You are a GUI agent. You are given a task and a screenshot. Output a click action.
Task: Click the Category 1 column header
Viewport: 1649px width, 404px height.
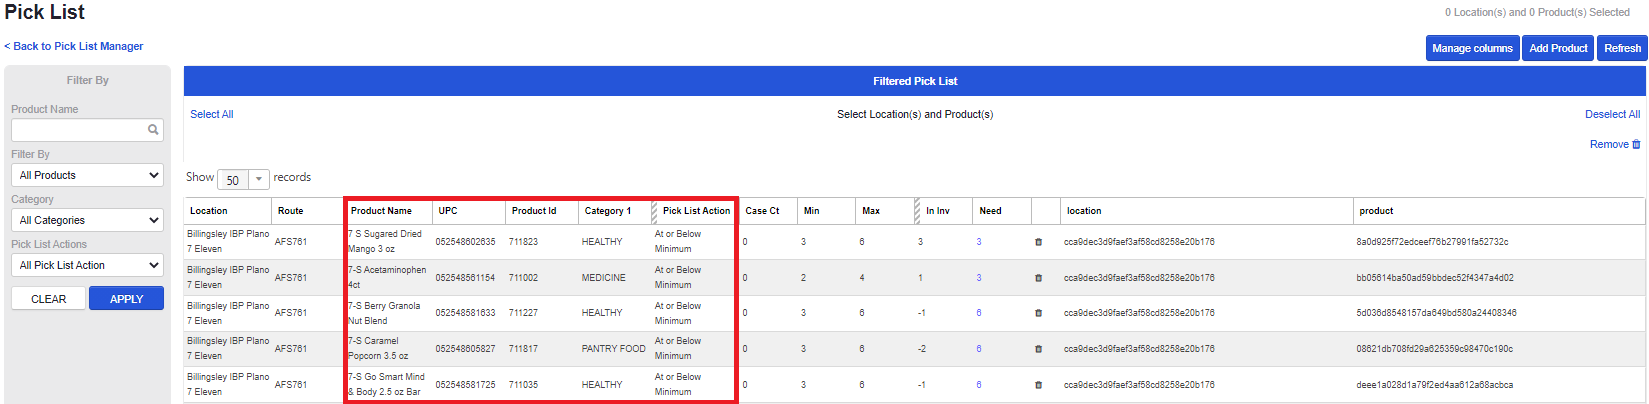coord(608,211)
